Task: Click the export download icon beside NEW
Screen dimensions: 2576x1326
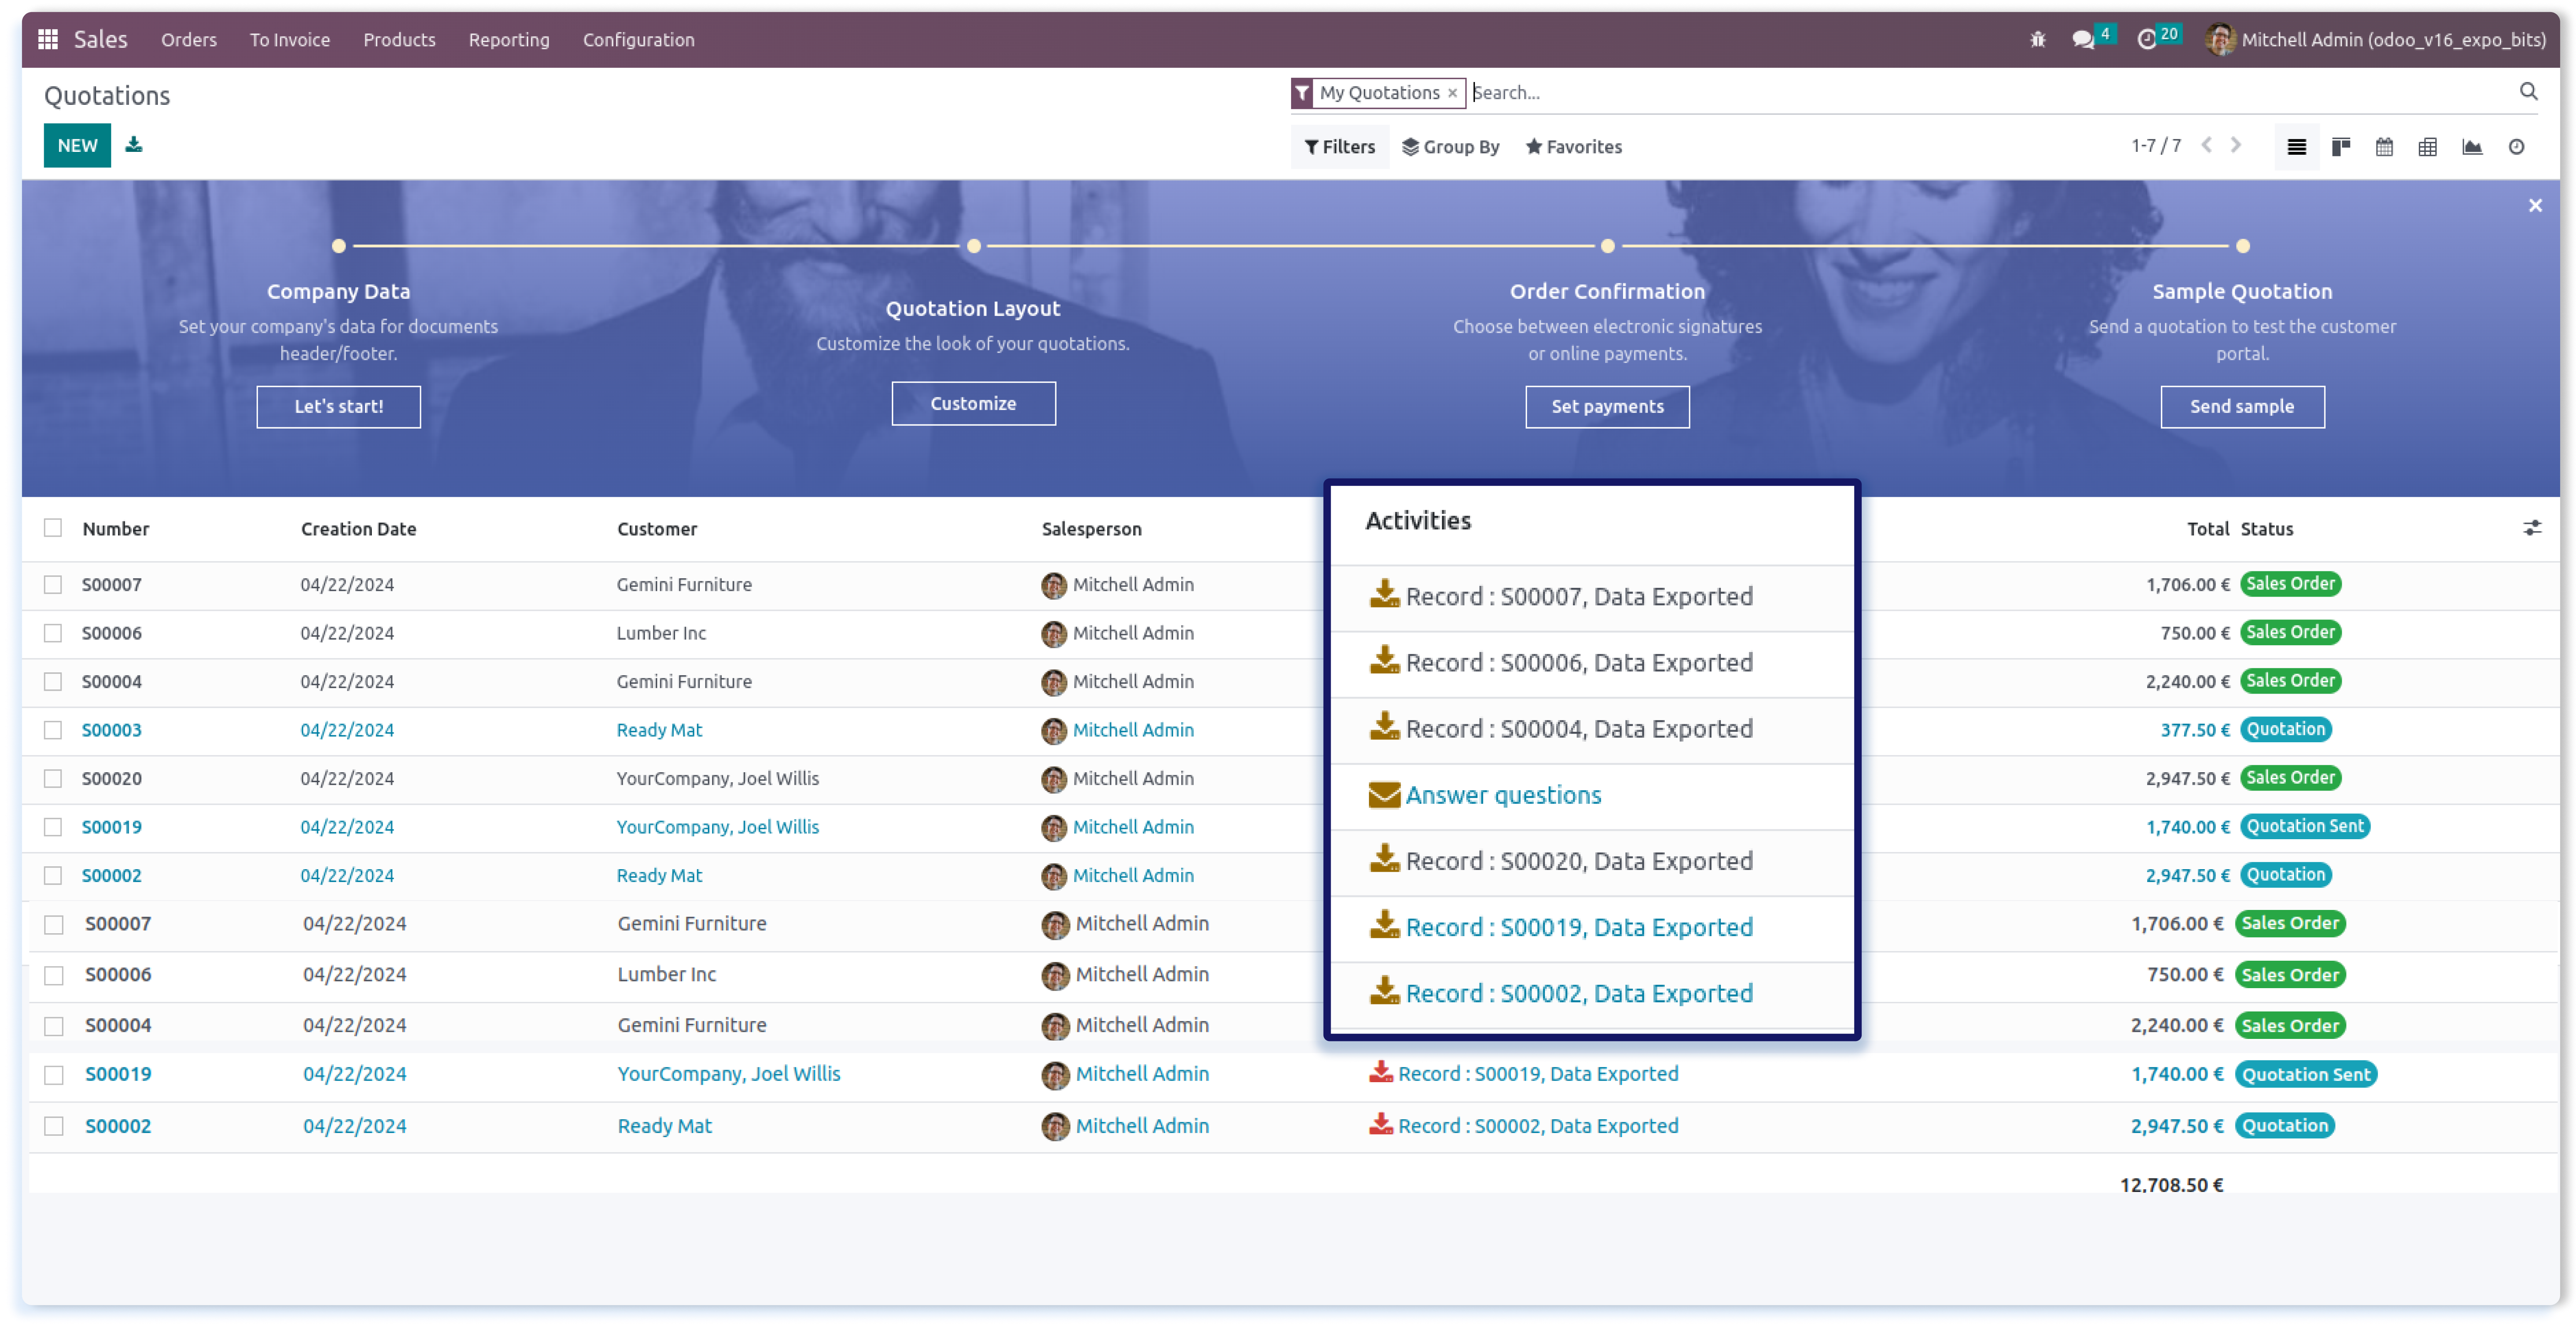Action: click(134, 145)
